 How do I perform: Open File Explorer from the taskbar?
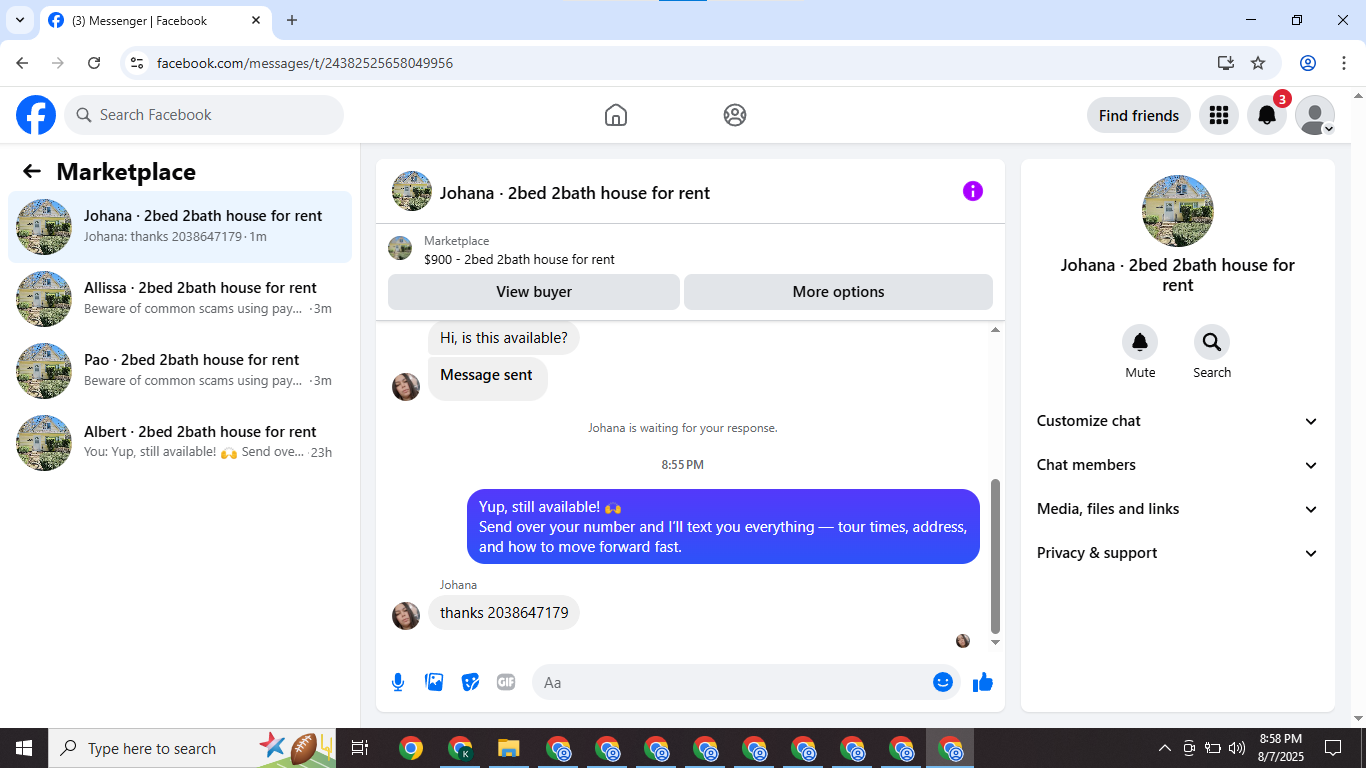pyautogui.click(x=509, y=748)
